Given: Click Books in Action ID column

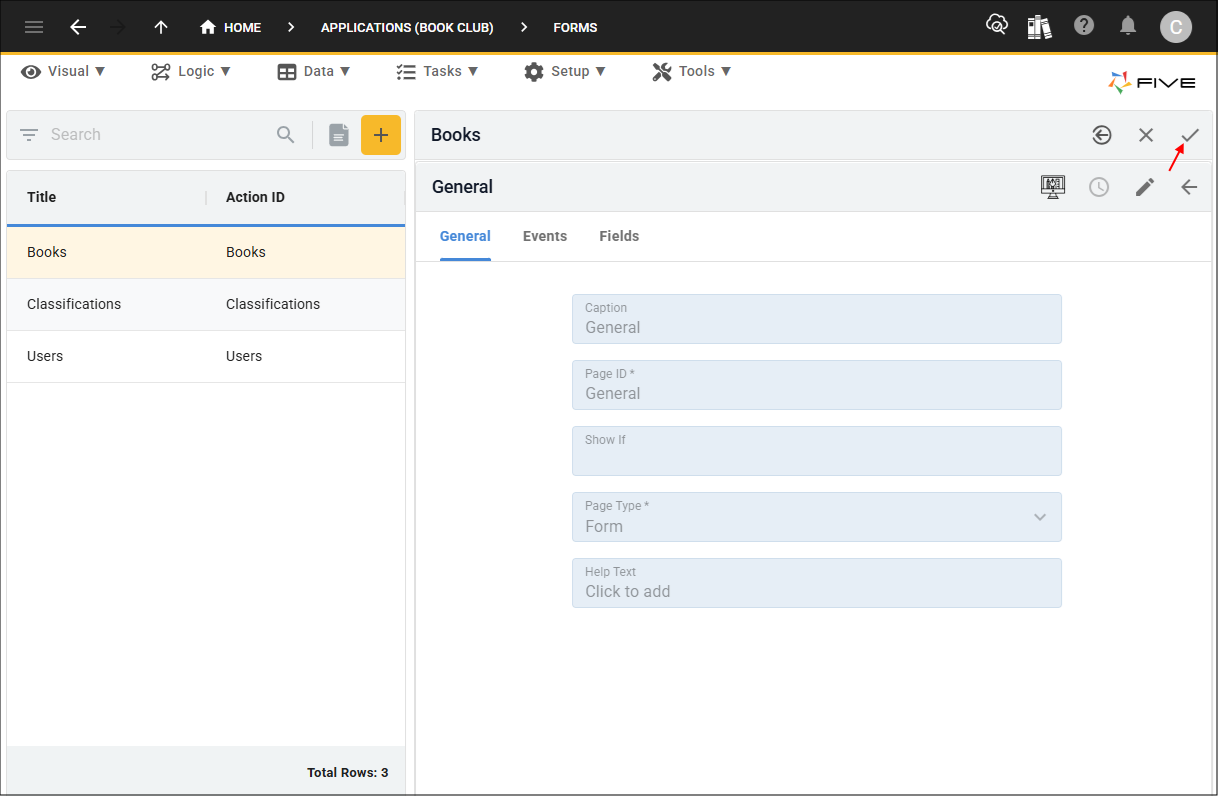Looking at the screenshot, I should click(x=246, y=252).
